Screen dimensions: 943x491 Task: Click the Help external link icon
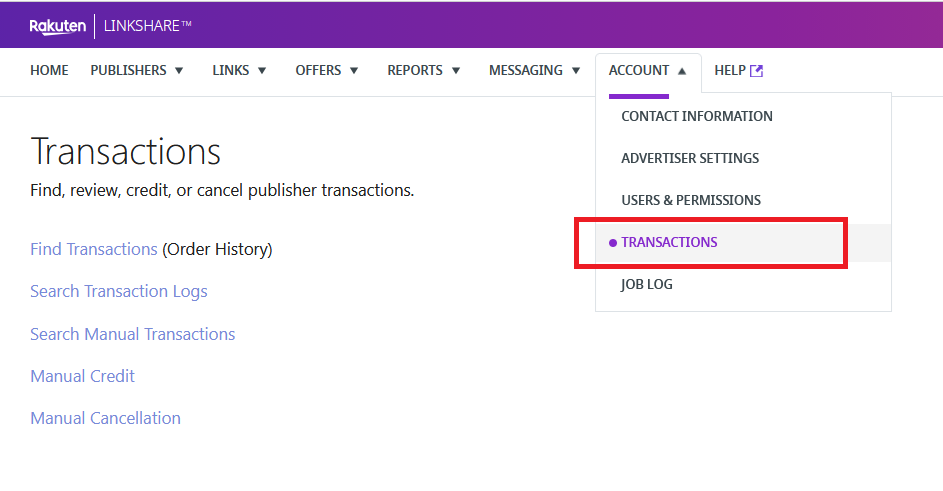tap(757, 71)
